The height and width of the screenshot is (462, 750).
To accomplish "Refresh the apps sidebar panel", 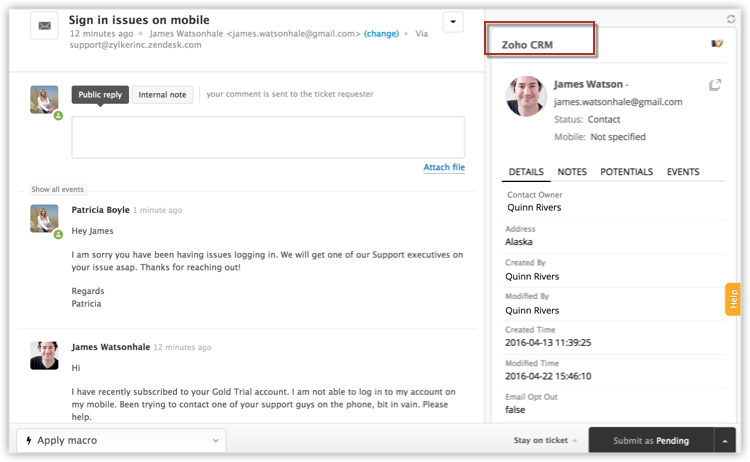I will coord(731,19).
